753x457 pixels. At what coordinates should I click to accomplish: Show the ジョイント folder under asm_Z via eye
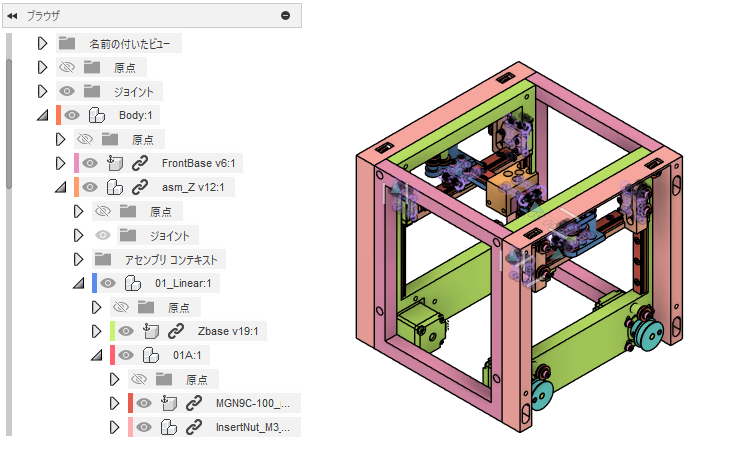[x=103, y=235]
